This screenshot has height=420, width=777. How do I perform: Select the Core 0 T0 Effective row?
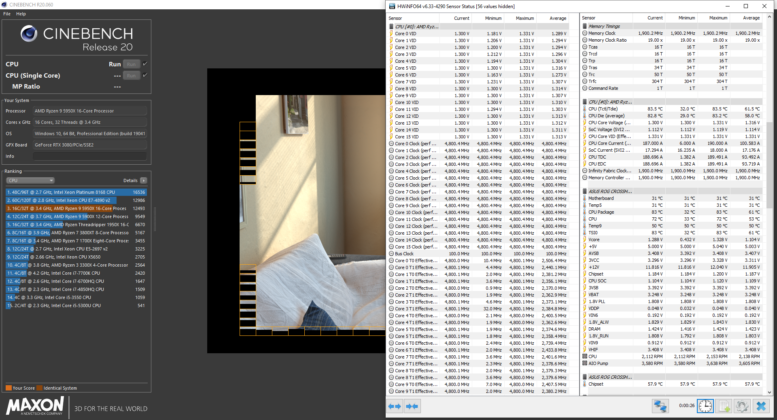pos(479,261)
